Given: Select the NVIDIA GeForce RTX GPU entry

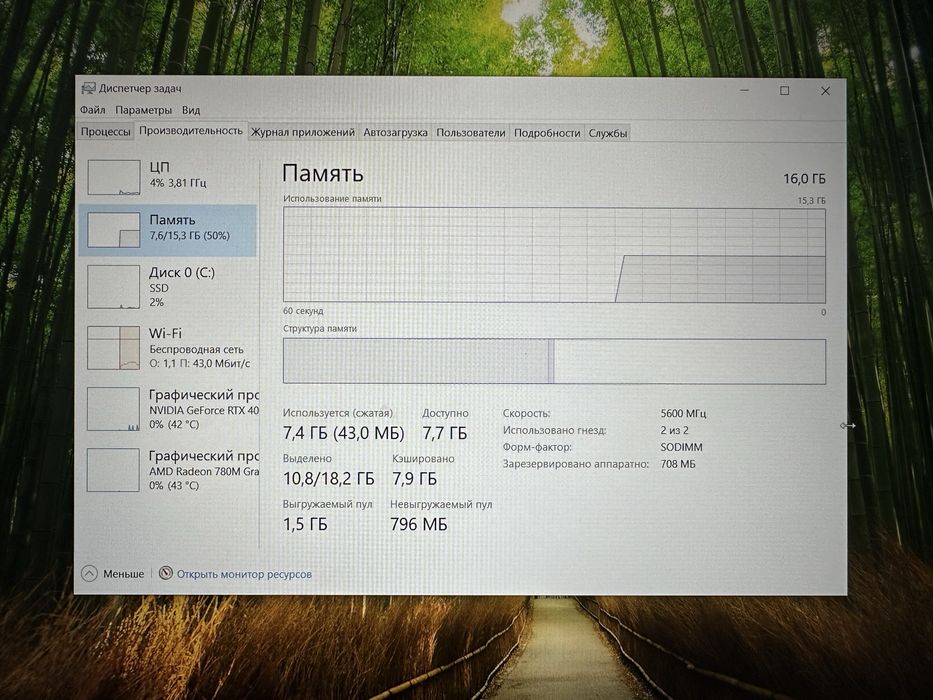Looking at the screenshot, I should (x=168, y=409).
